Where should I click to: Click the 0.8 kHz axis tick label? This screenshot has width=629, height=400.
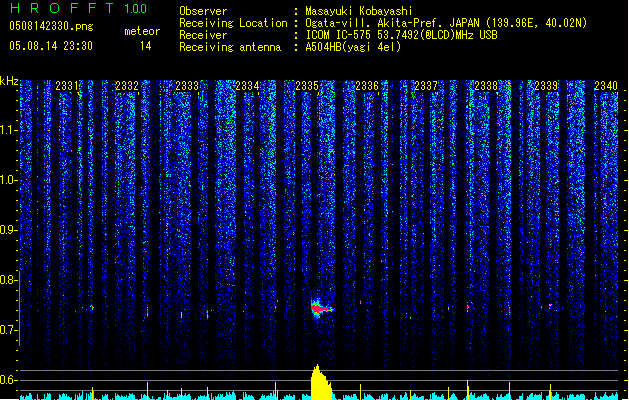coord(8,280)
